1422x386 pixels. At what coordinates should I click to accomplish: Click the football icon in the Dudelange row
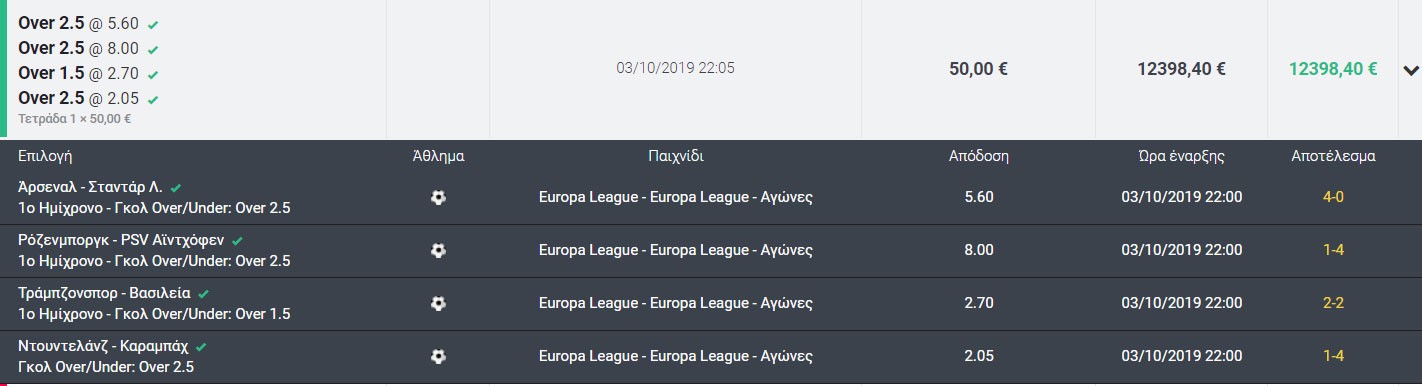(x=438, y=355)
